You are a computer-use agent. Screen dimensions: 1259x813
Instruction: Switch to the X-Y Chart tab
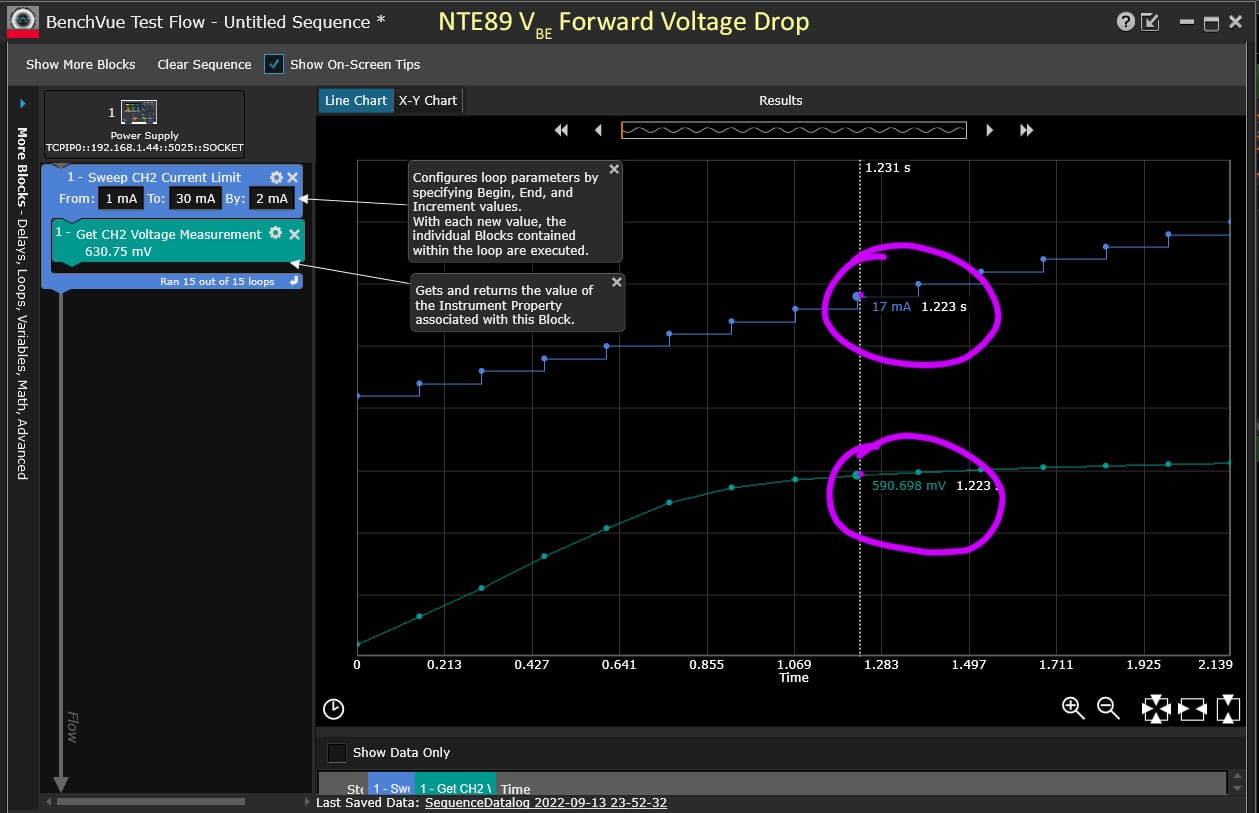click(428, 100)
